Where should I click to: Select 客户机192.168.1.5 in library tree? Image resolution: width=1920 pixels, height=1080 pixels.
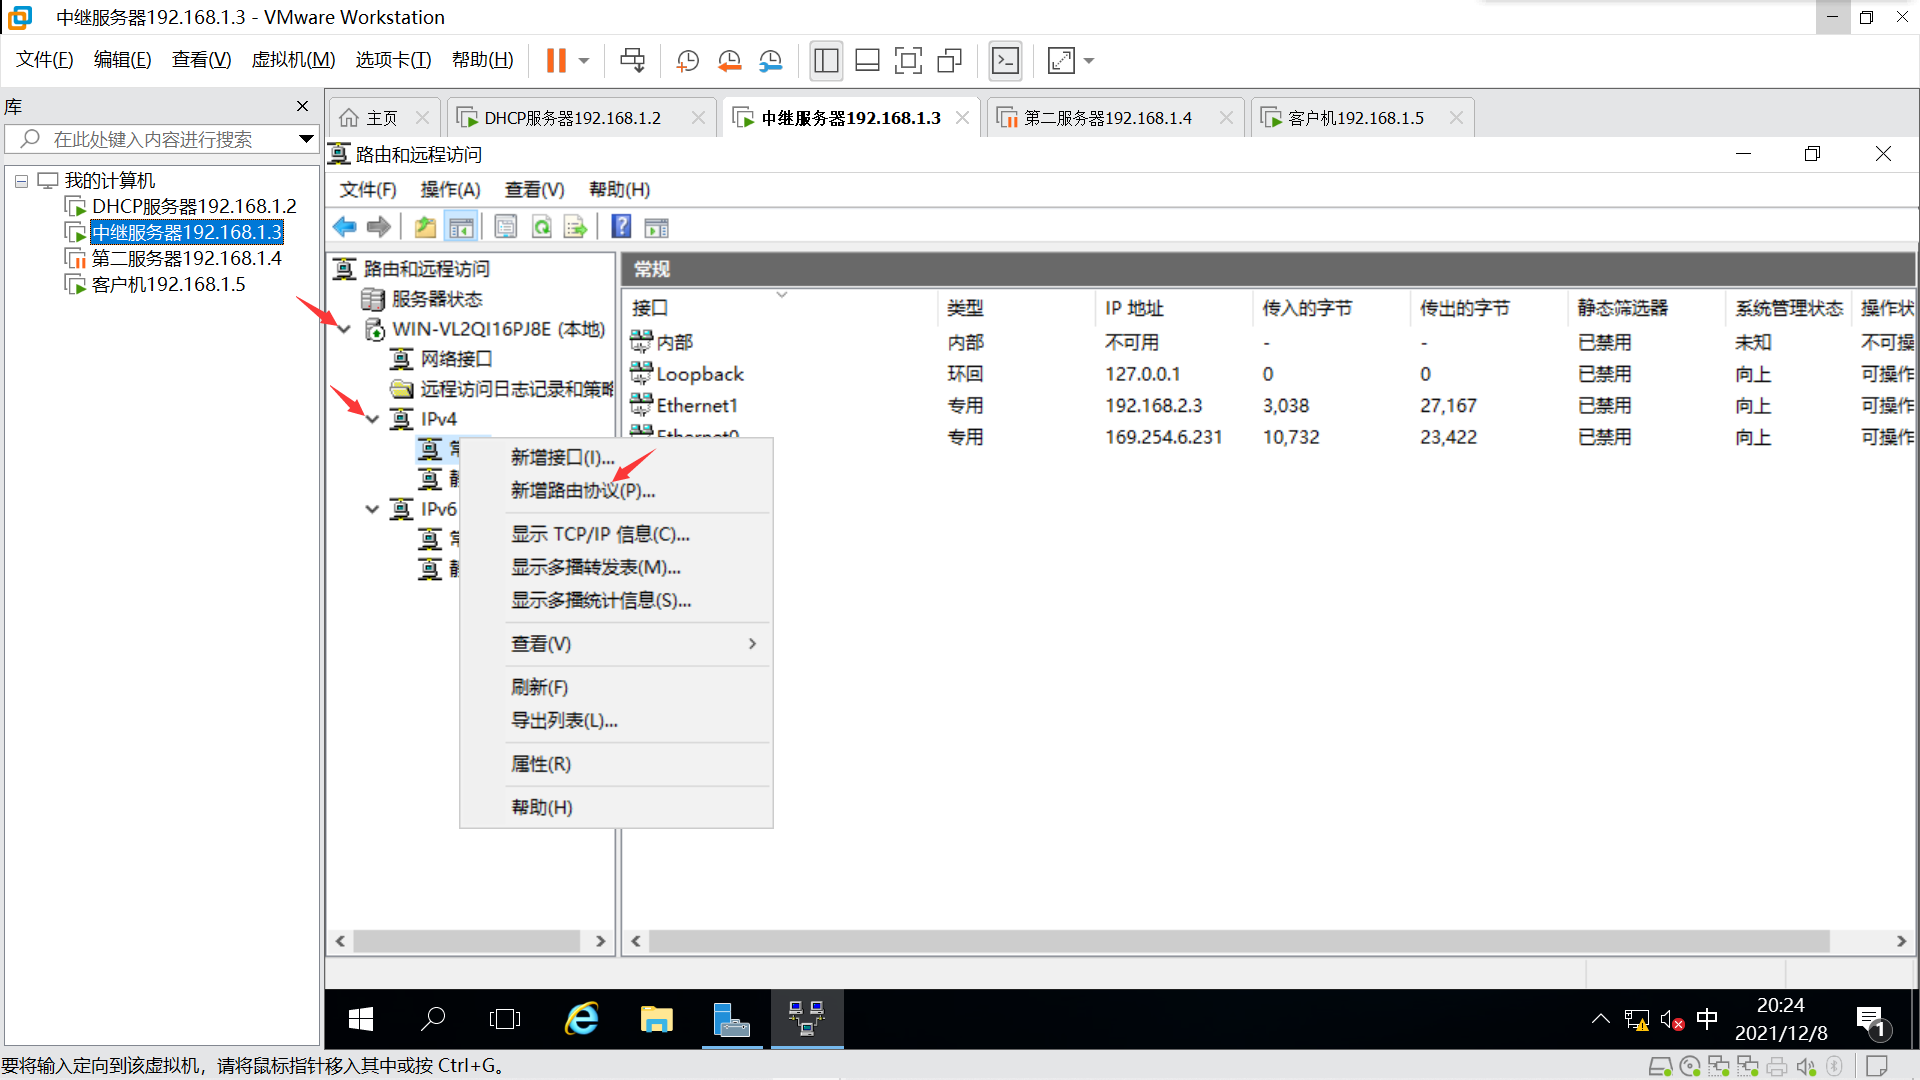point(168,284)
